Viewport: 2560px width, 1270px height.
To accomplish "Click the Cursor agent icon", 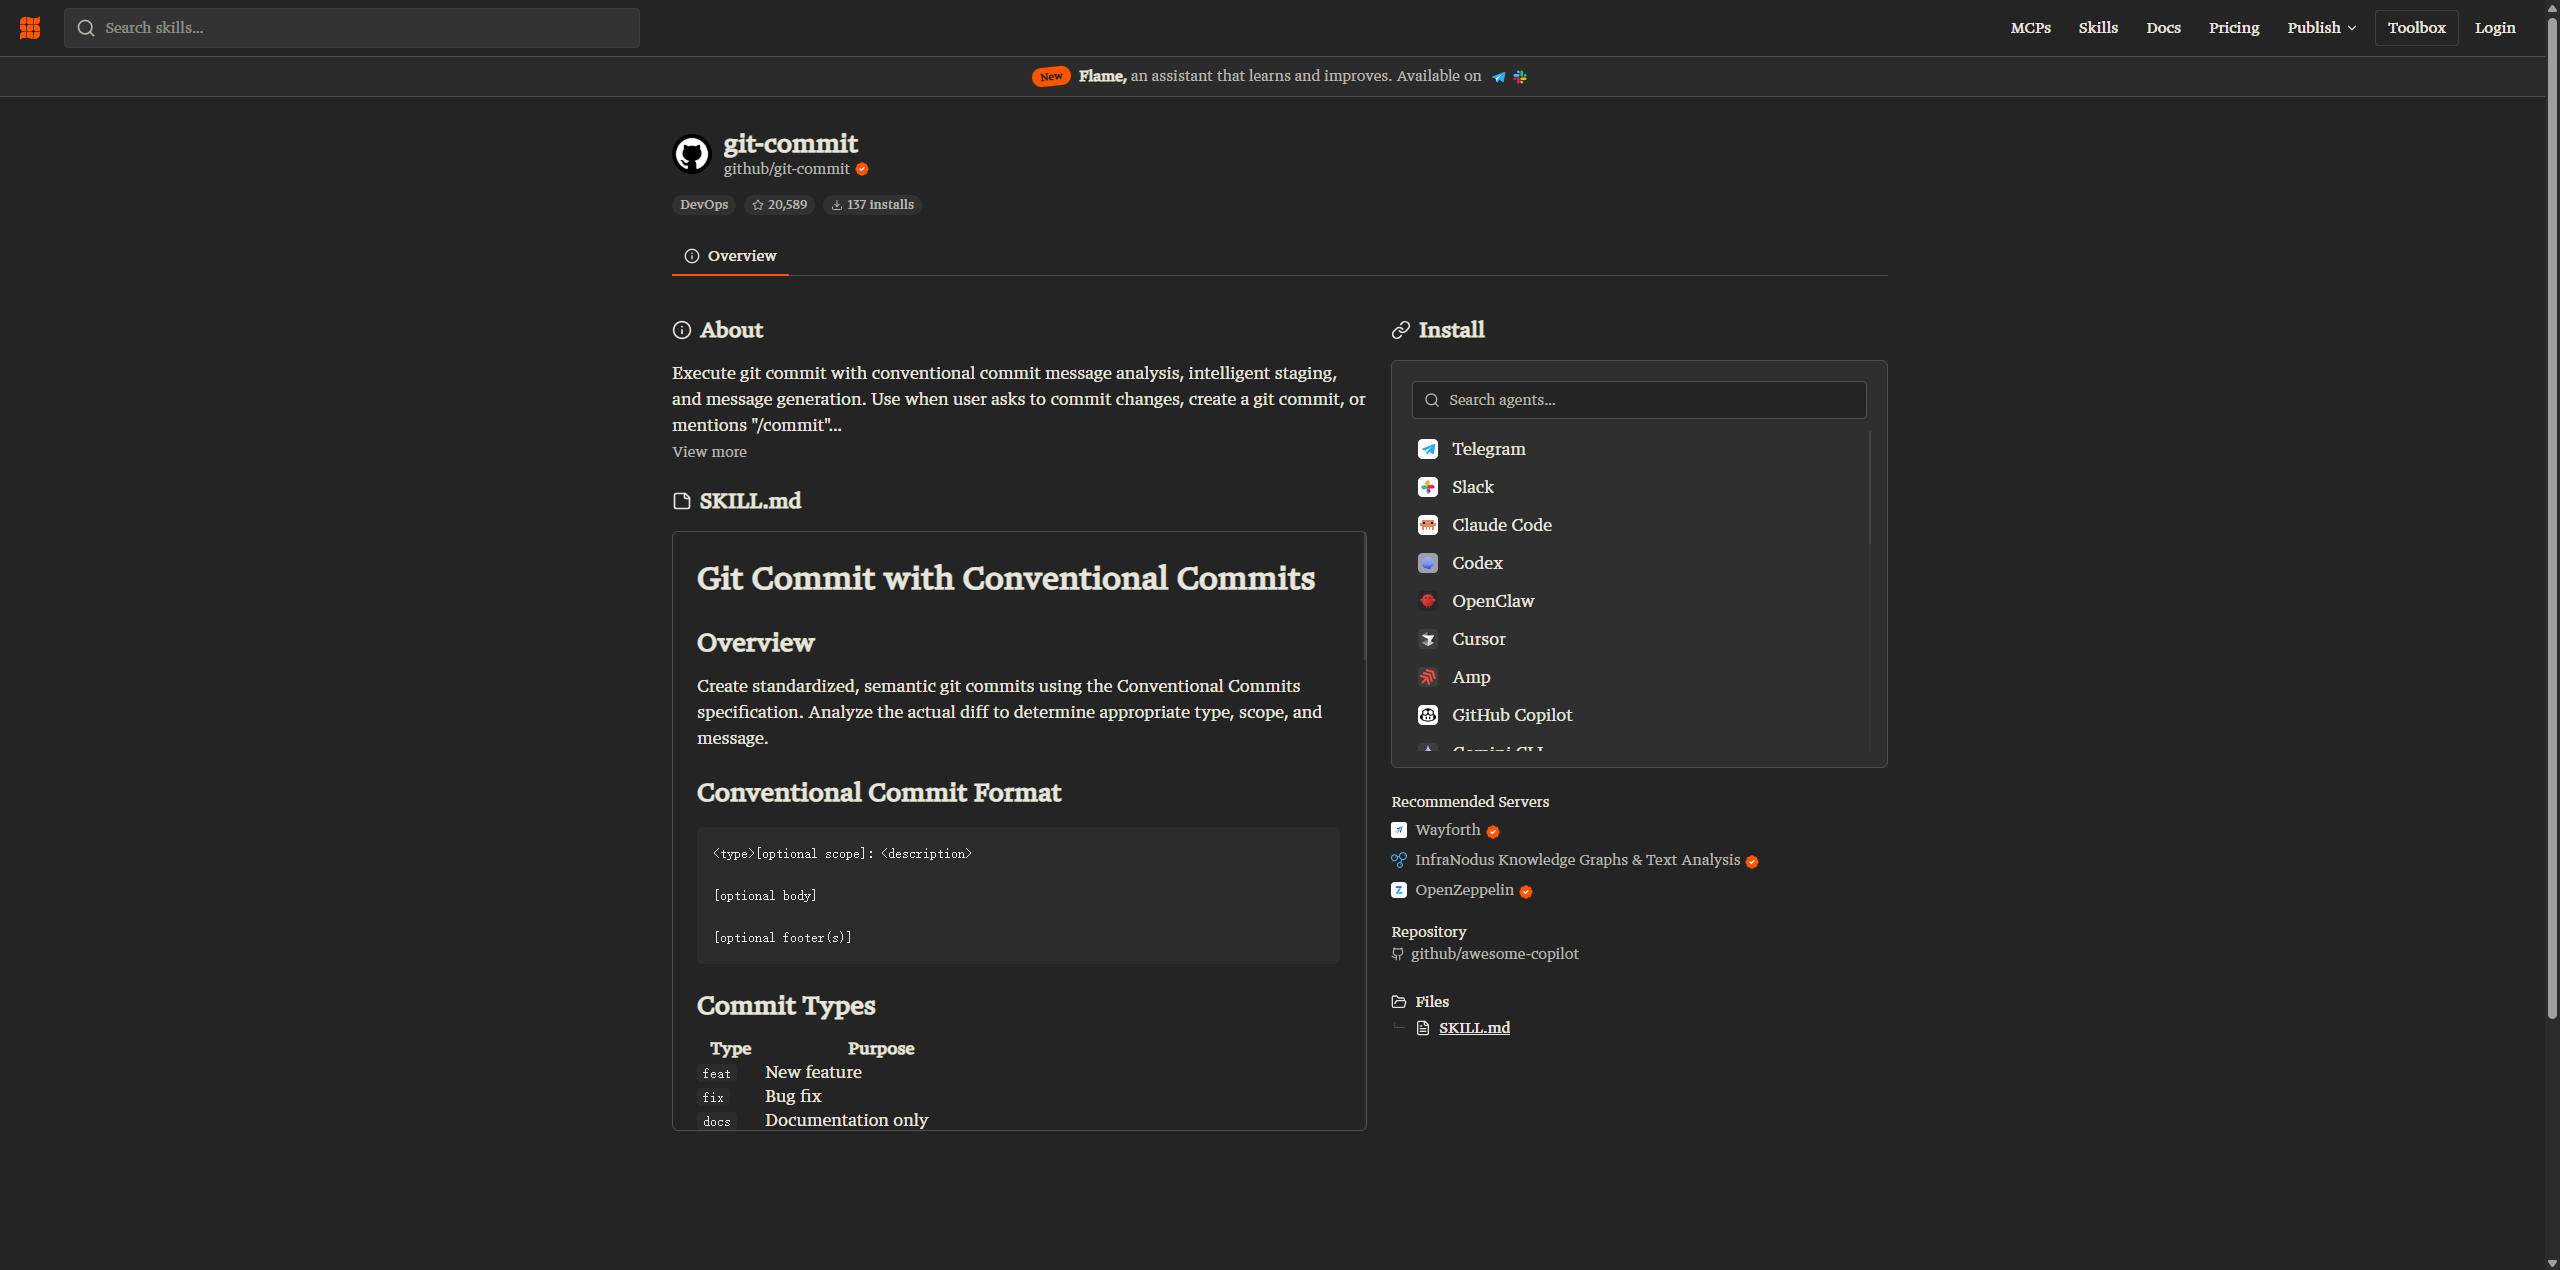I will click(x=1428, y=639).
